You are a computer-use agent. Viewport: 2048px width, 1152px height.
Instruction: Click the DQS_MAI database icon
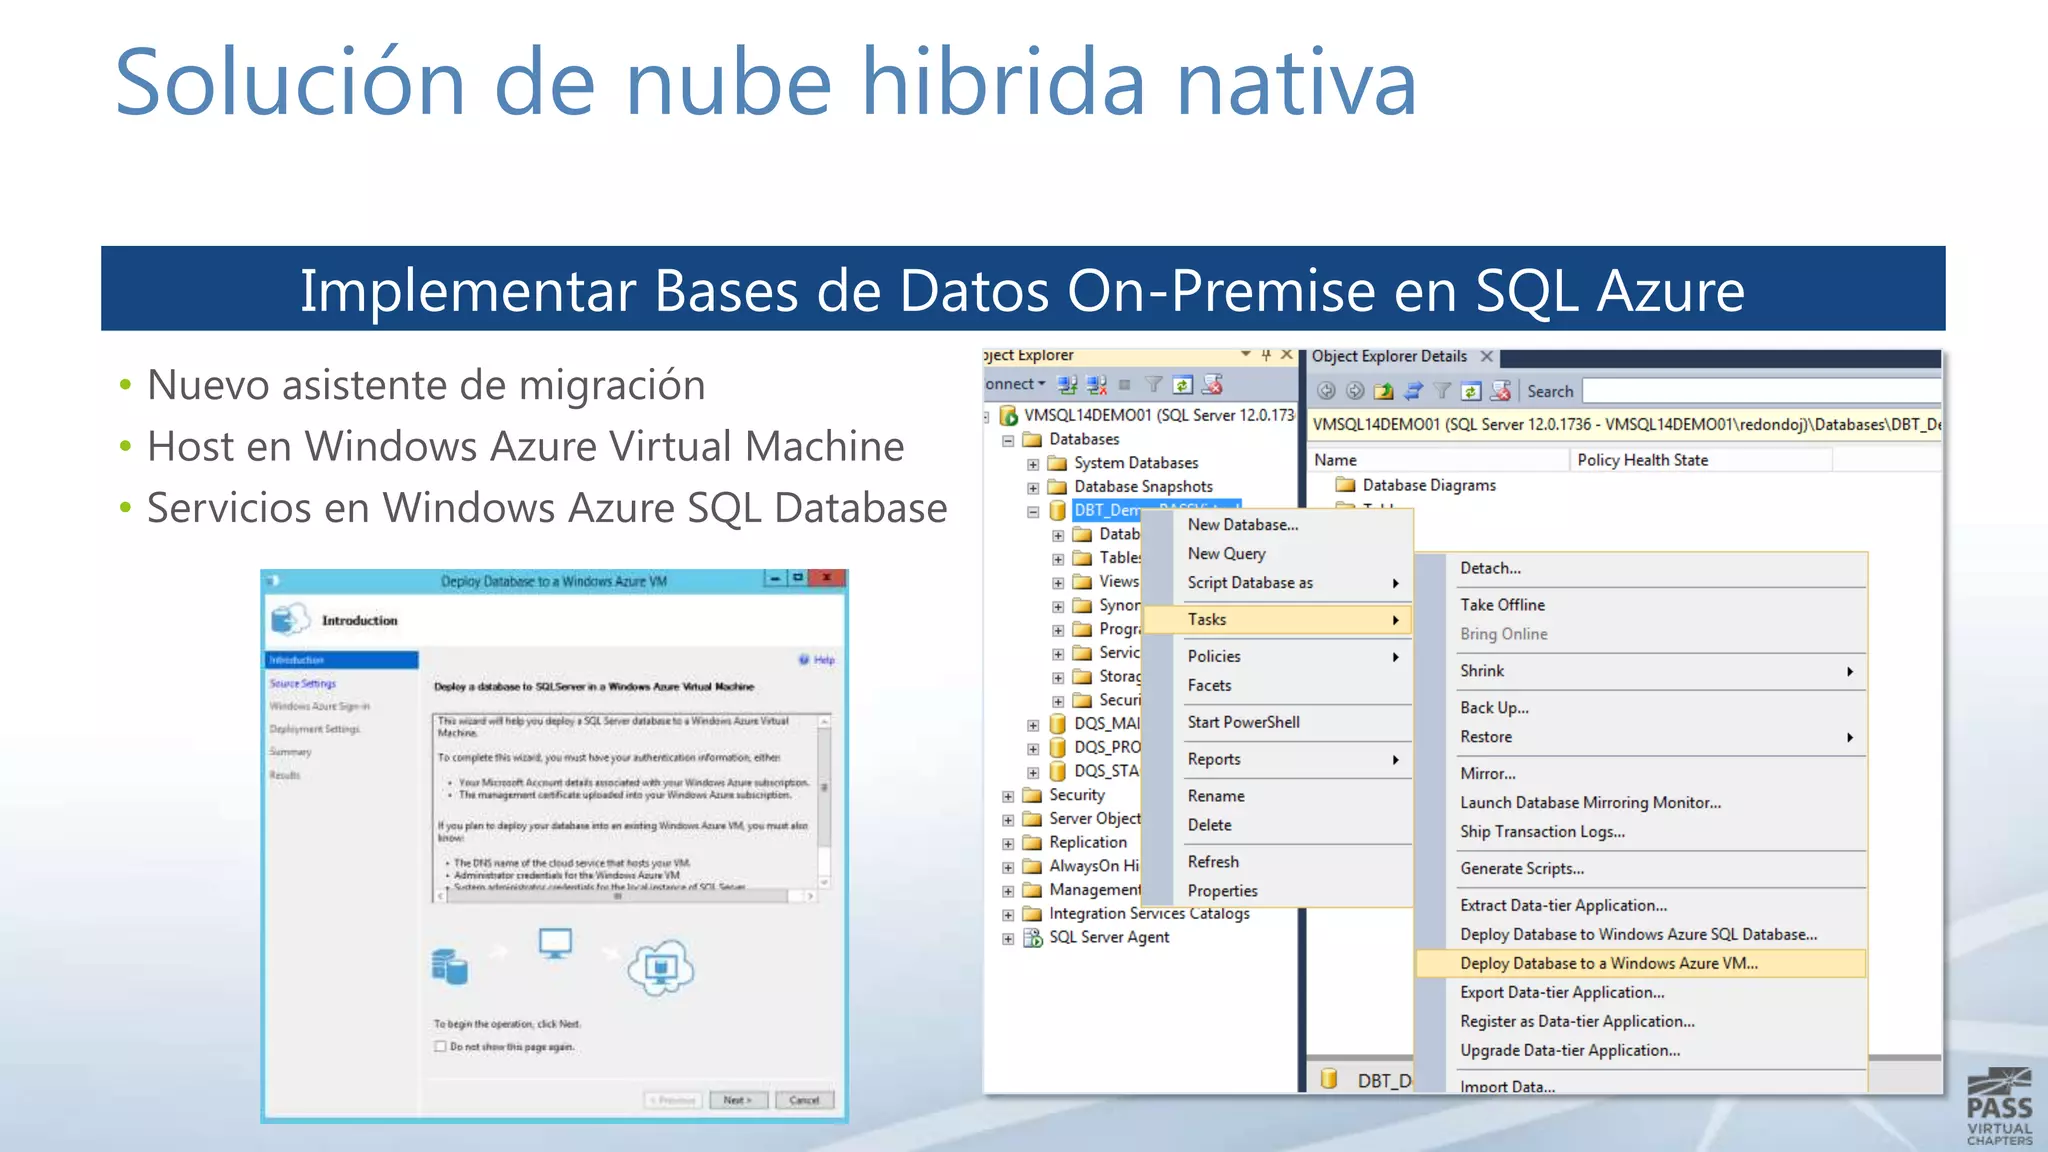point(1057,723)
